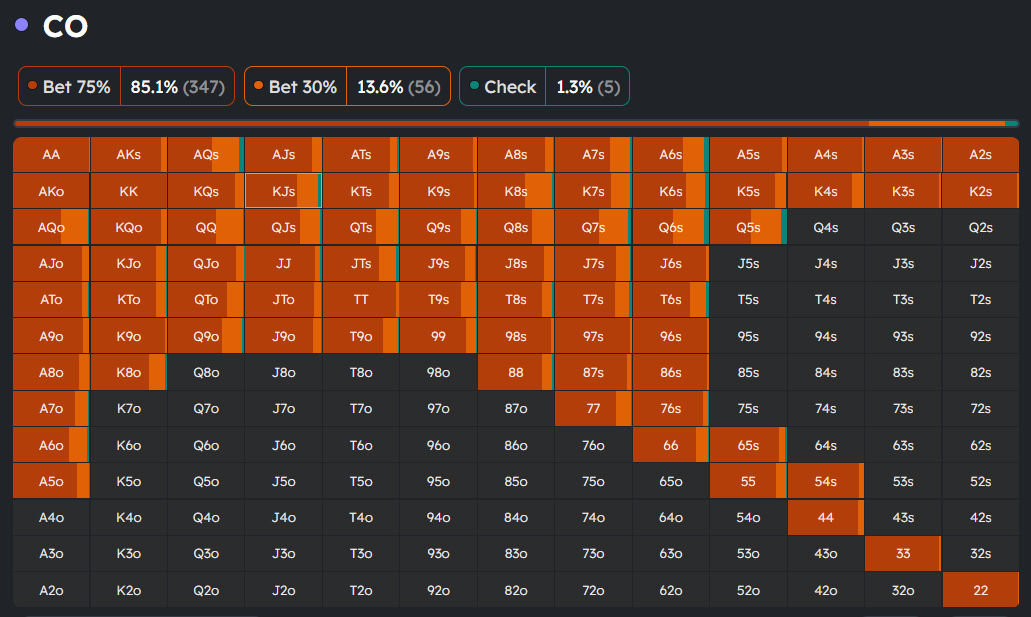
Task: Pick the 22 pocket pair cell
Action: pyautogui.click(x=980, y=590)
